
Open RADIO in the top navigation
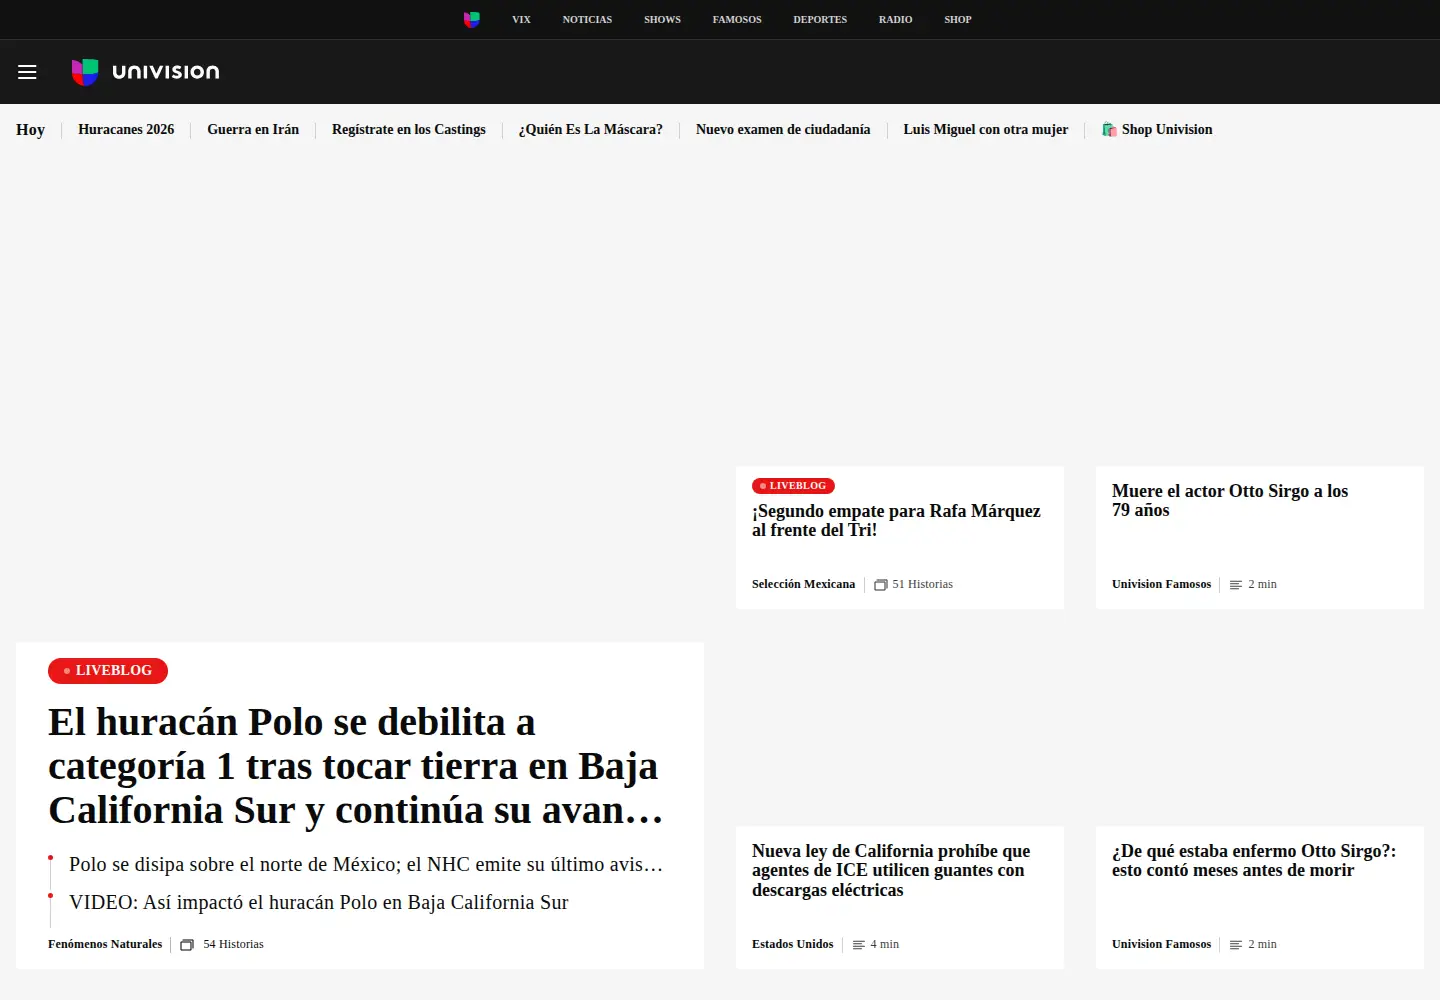click(x=895, y=19)
